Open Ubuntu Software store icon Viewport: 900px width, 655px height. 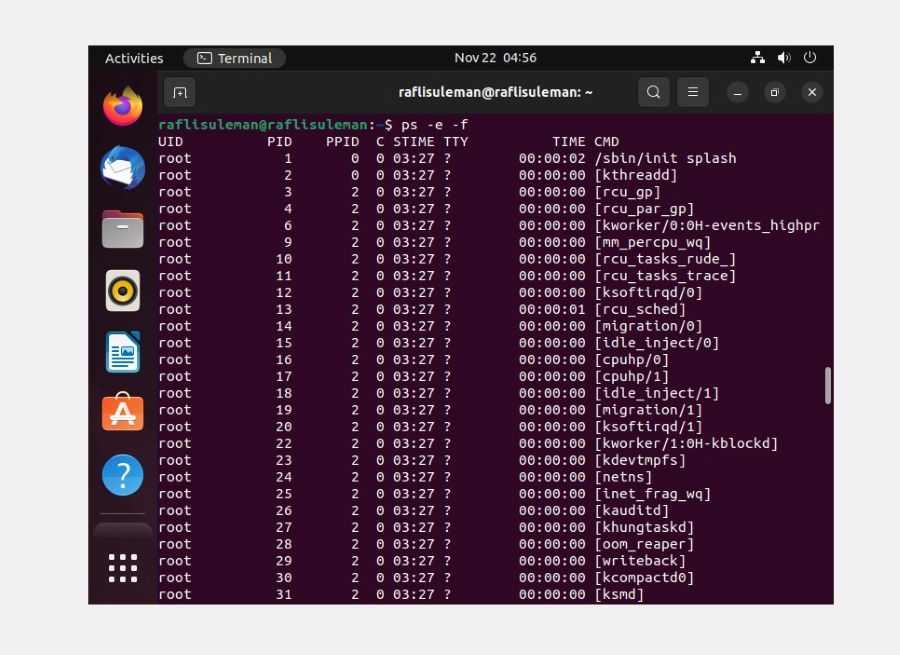click(122, 412)
